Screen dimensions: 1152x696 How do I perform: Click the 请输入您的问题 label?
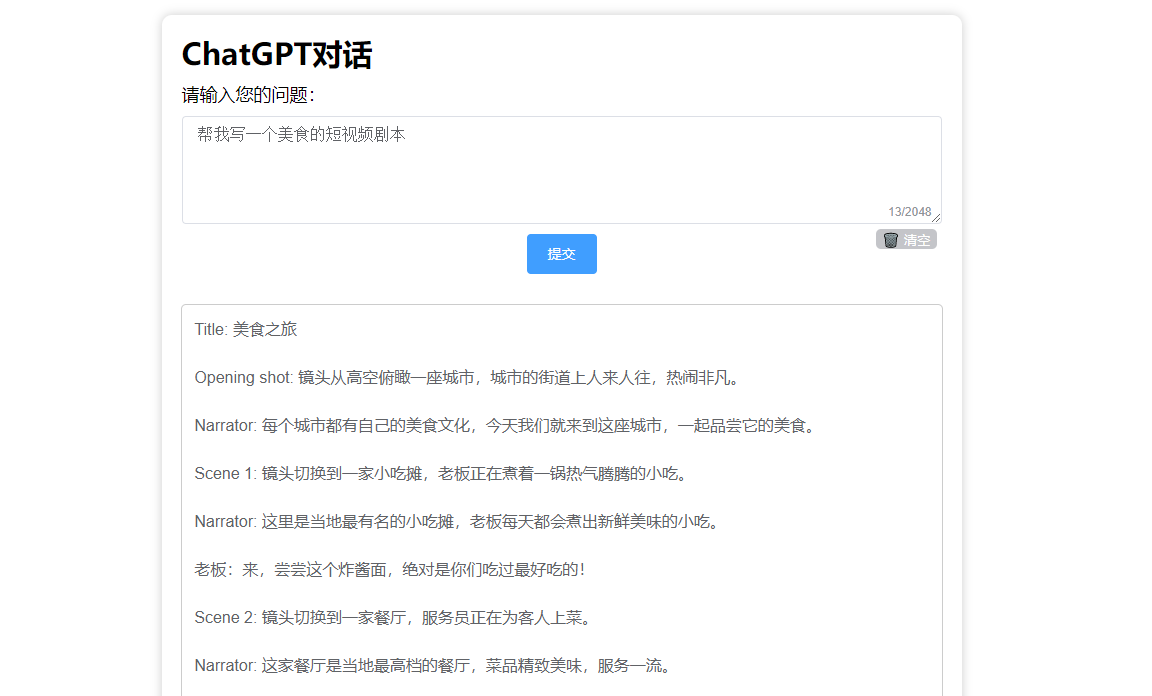248,95
